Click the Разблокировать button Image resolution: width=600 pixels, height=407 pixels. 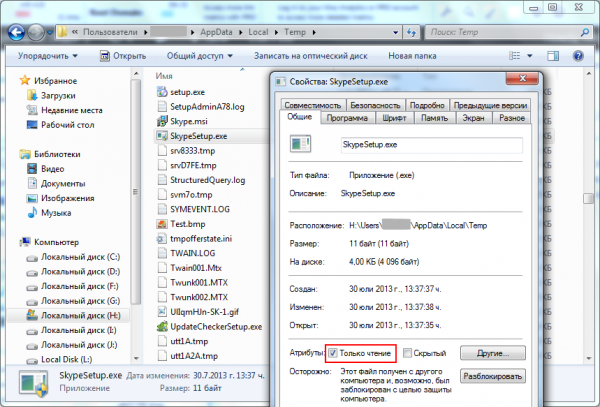tap(492, 376)
